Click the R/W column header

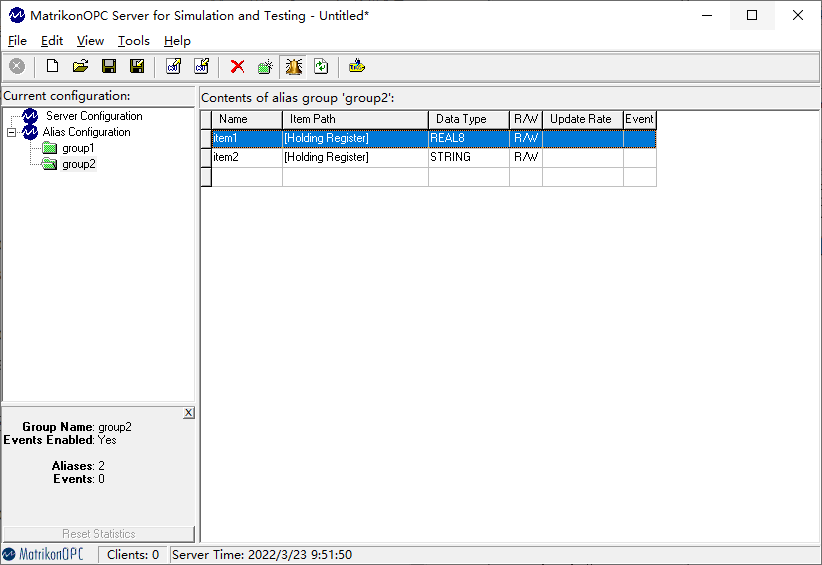(526, 119)
